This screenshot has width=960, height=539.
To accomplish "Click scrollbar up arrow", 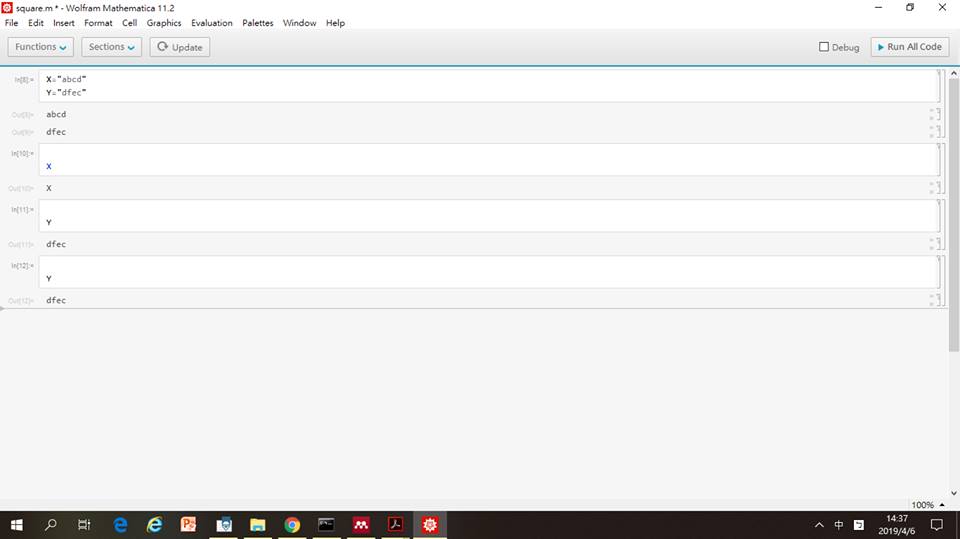I will (x=953, y=74).
